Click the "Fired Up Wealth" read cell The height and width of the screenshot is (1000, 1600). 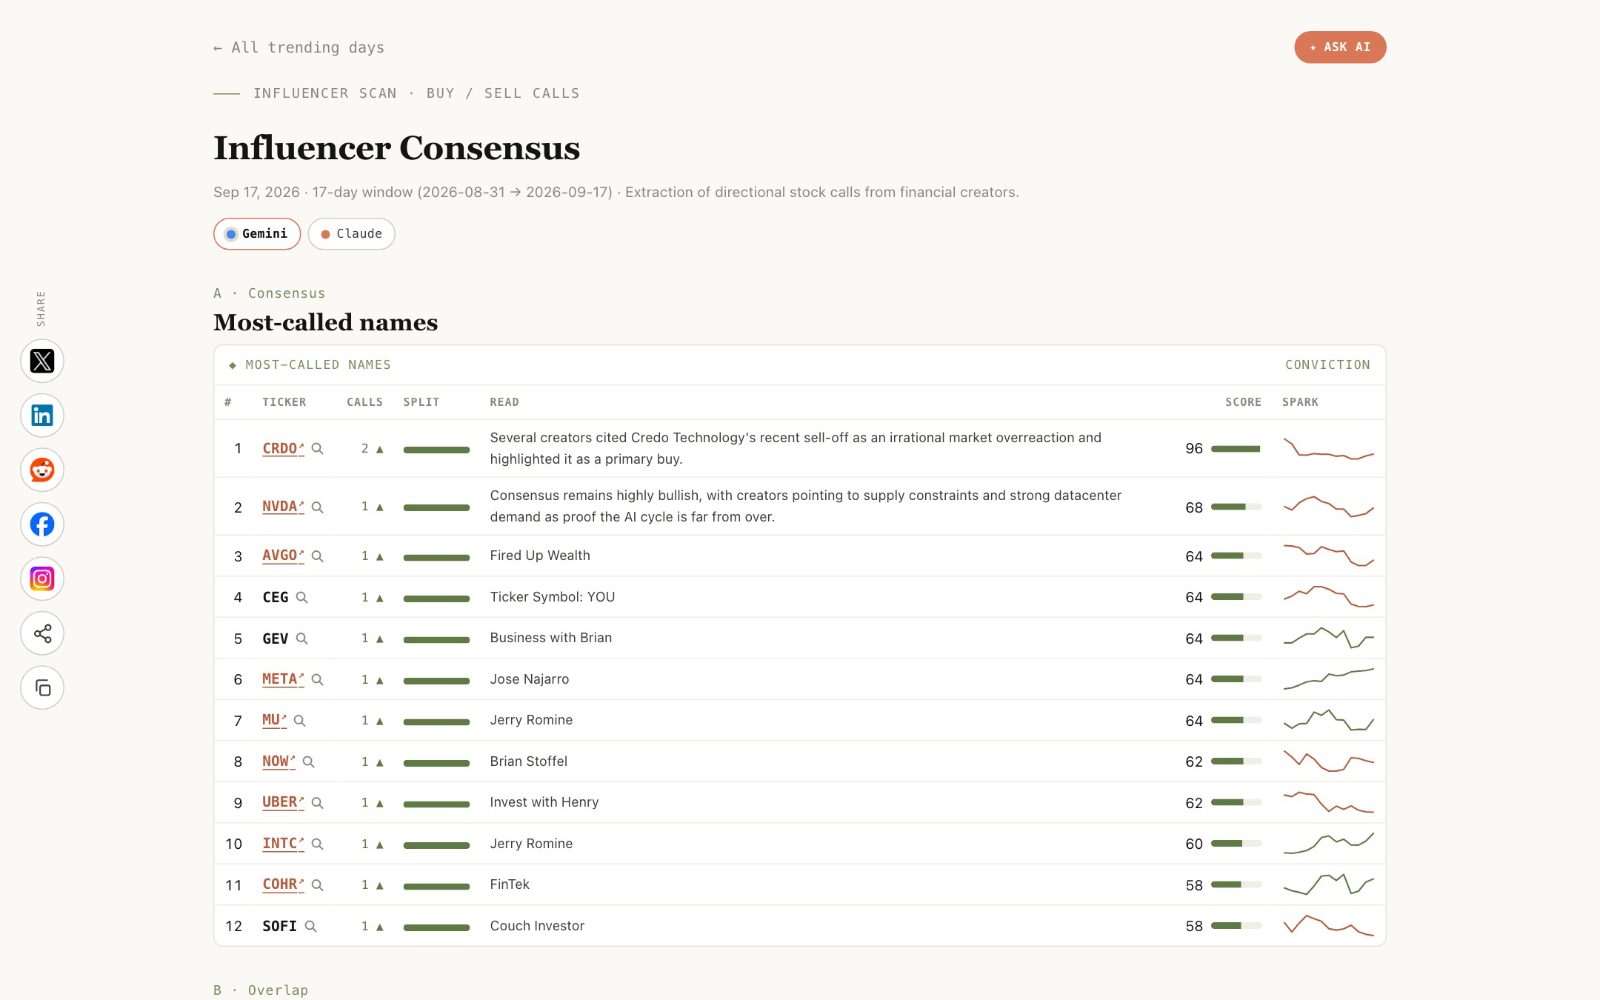click(540, 556)
